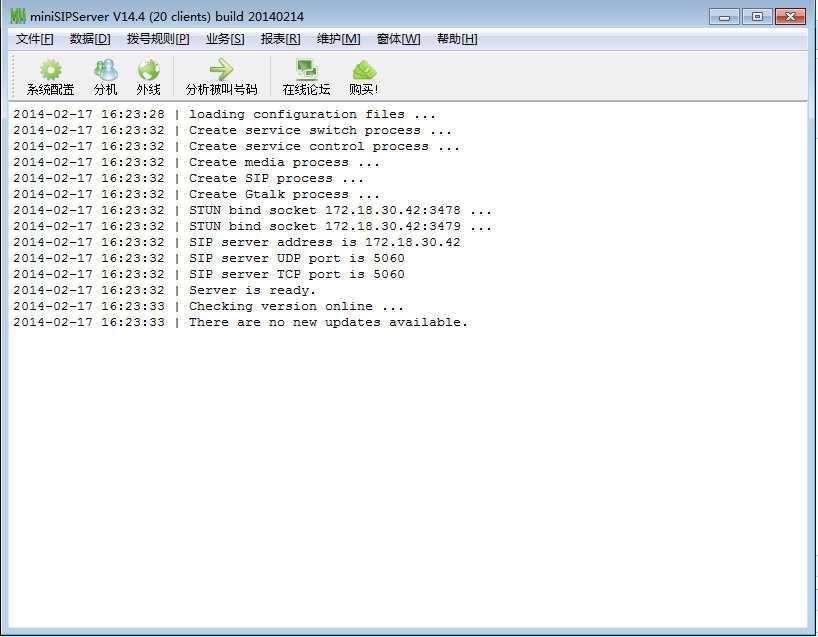This screenshot has height=637, width=818.
Task: Select the 'Create SIP process' log line
Action: 188,178
